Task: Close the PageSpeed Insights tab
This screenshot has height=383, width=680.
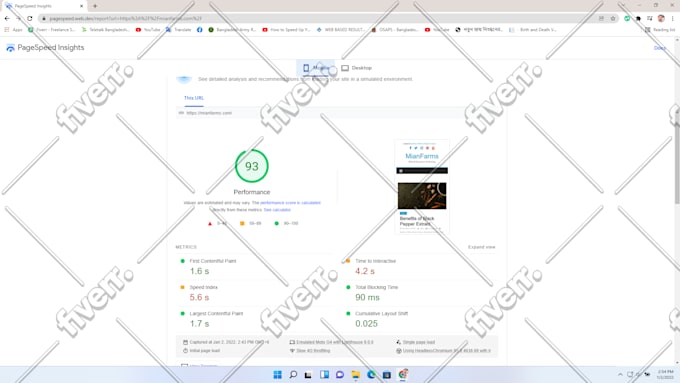Action: pyautogui.click(x=81, y=6)
